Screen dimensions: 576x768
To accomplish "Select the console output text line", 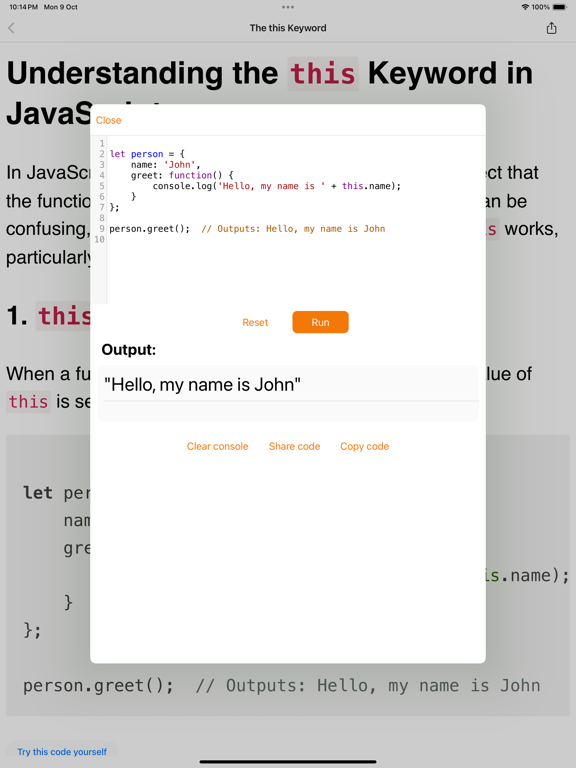I will click(x=202, y=384).
